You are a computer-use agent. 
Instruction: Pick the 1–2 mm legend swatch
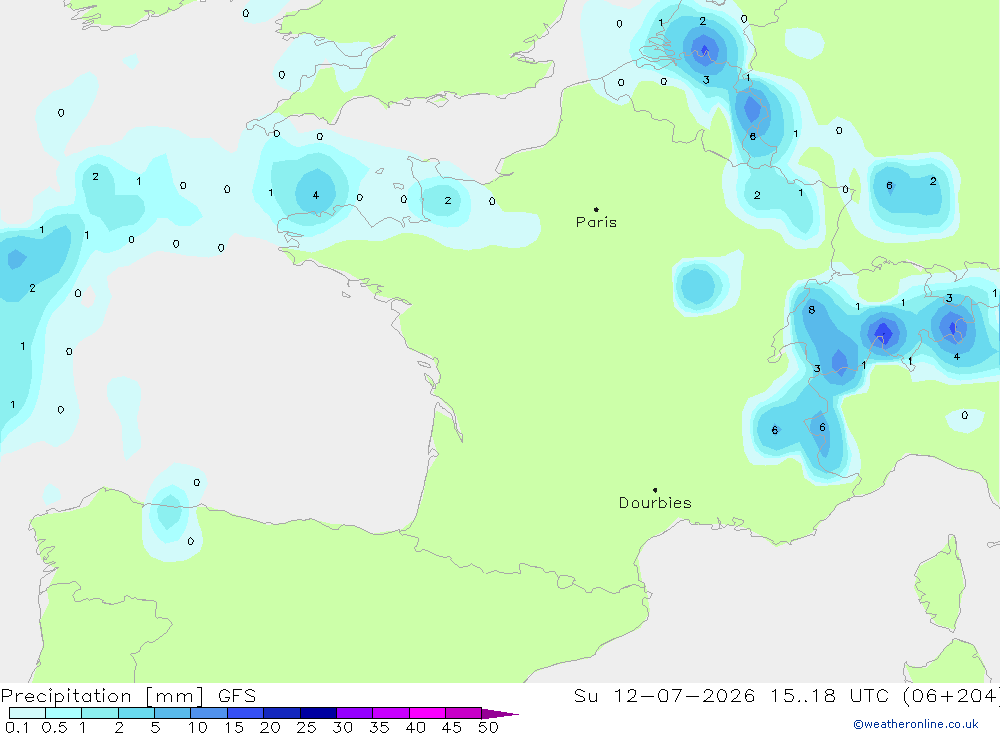[100, 713]
